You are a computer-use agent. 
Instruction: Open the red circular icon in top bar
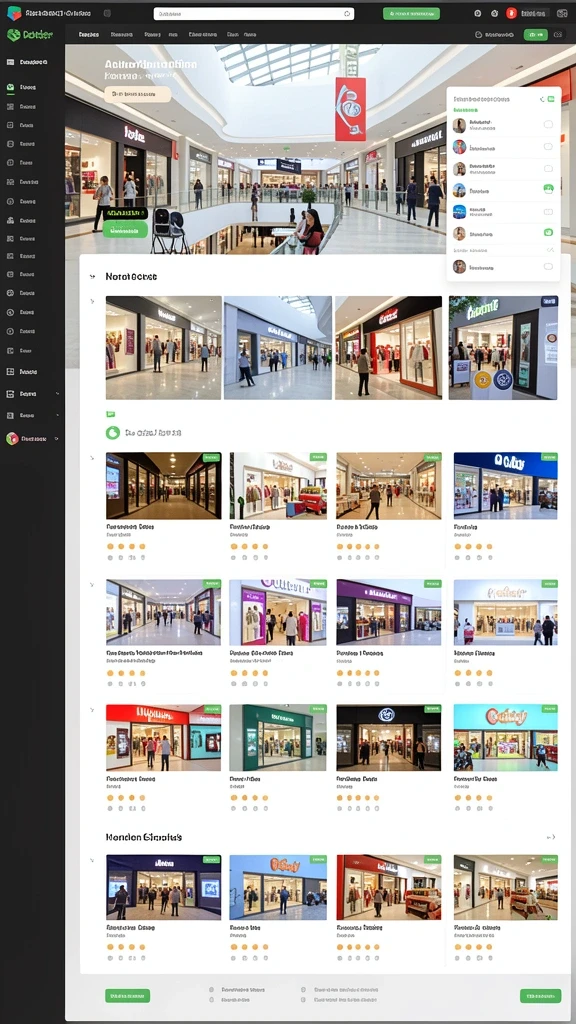point(511,13)
